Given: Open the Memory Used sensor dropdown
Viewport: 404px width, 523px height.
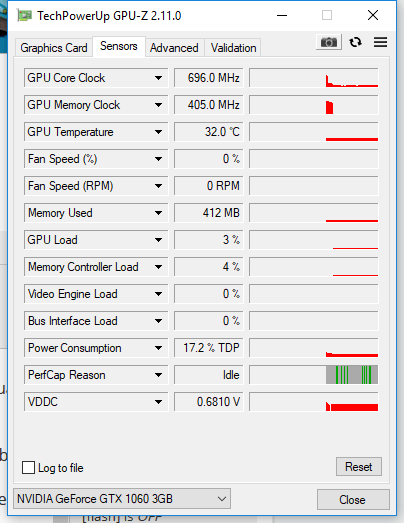Looking at the screenshot, I should [x=96, y=213].
